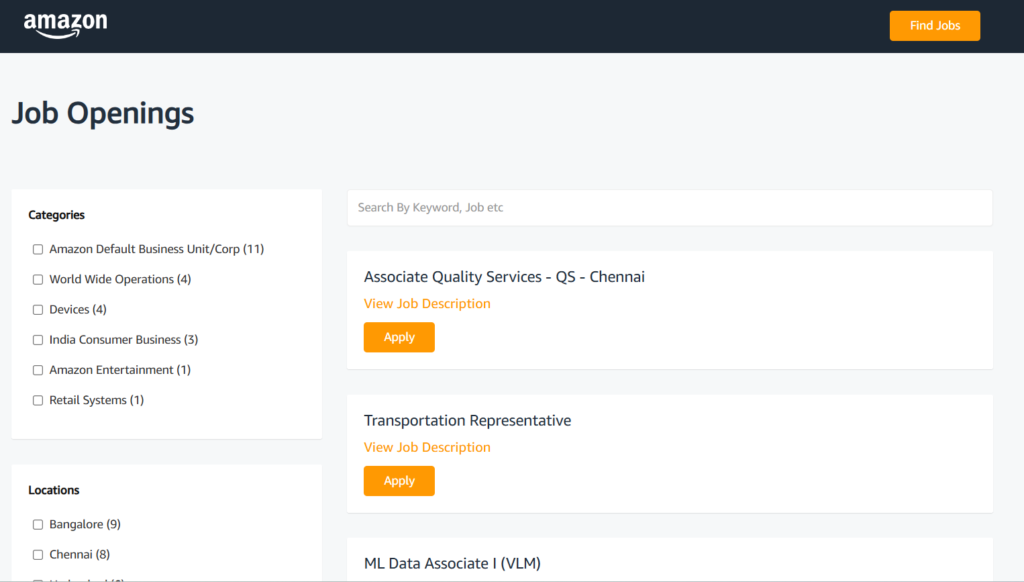This screenshot has height=582, width=1024.
Task: View Job Description for Transportation Representative
Action: (x=427, y=447)
